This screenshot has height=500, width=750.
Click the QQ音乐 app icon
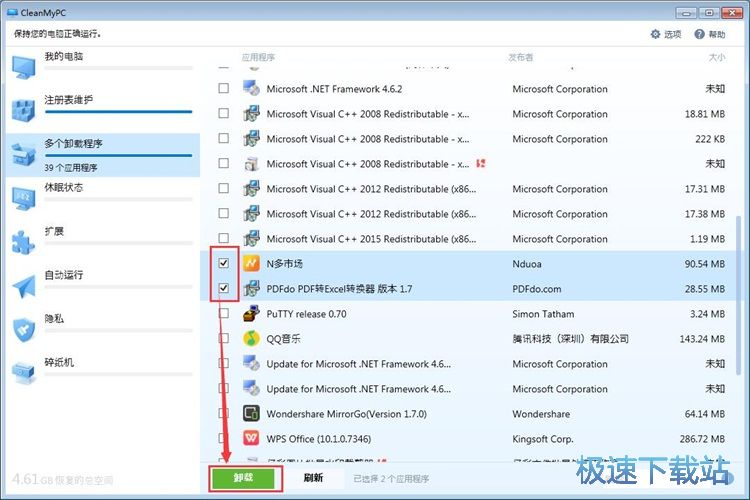(252, 338)
